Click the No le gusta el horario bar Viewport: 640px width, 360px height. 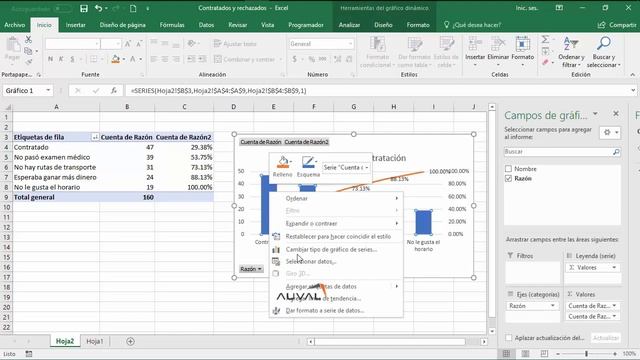pyautogui.click(x=423, y=222)
